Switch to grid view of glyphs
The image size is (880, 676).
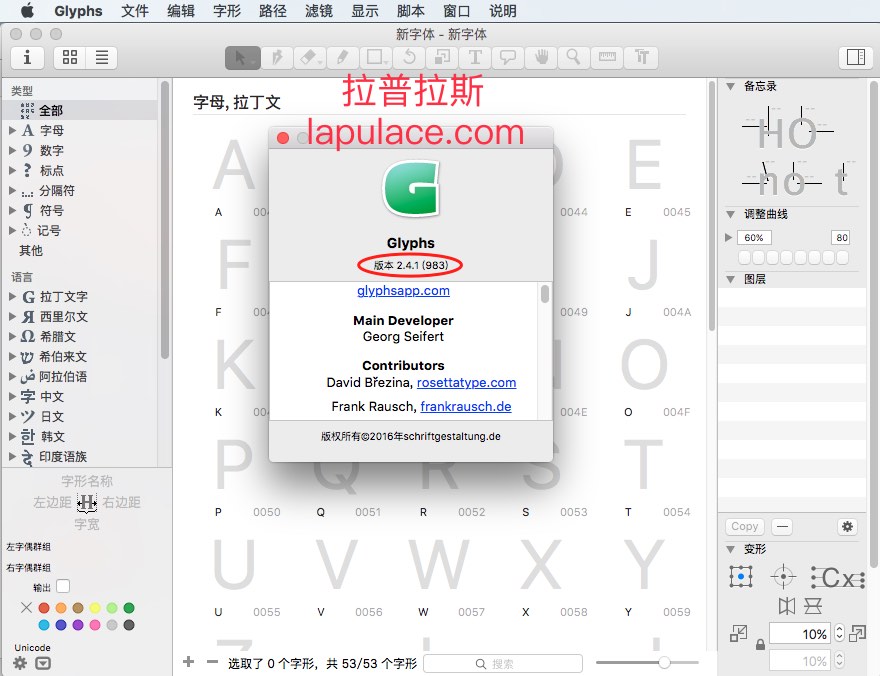tap(70, 58)
